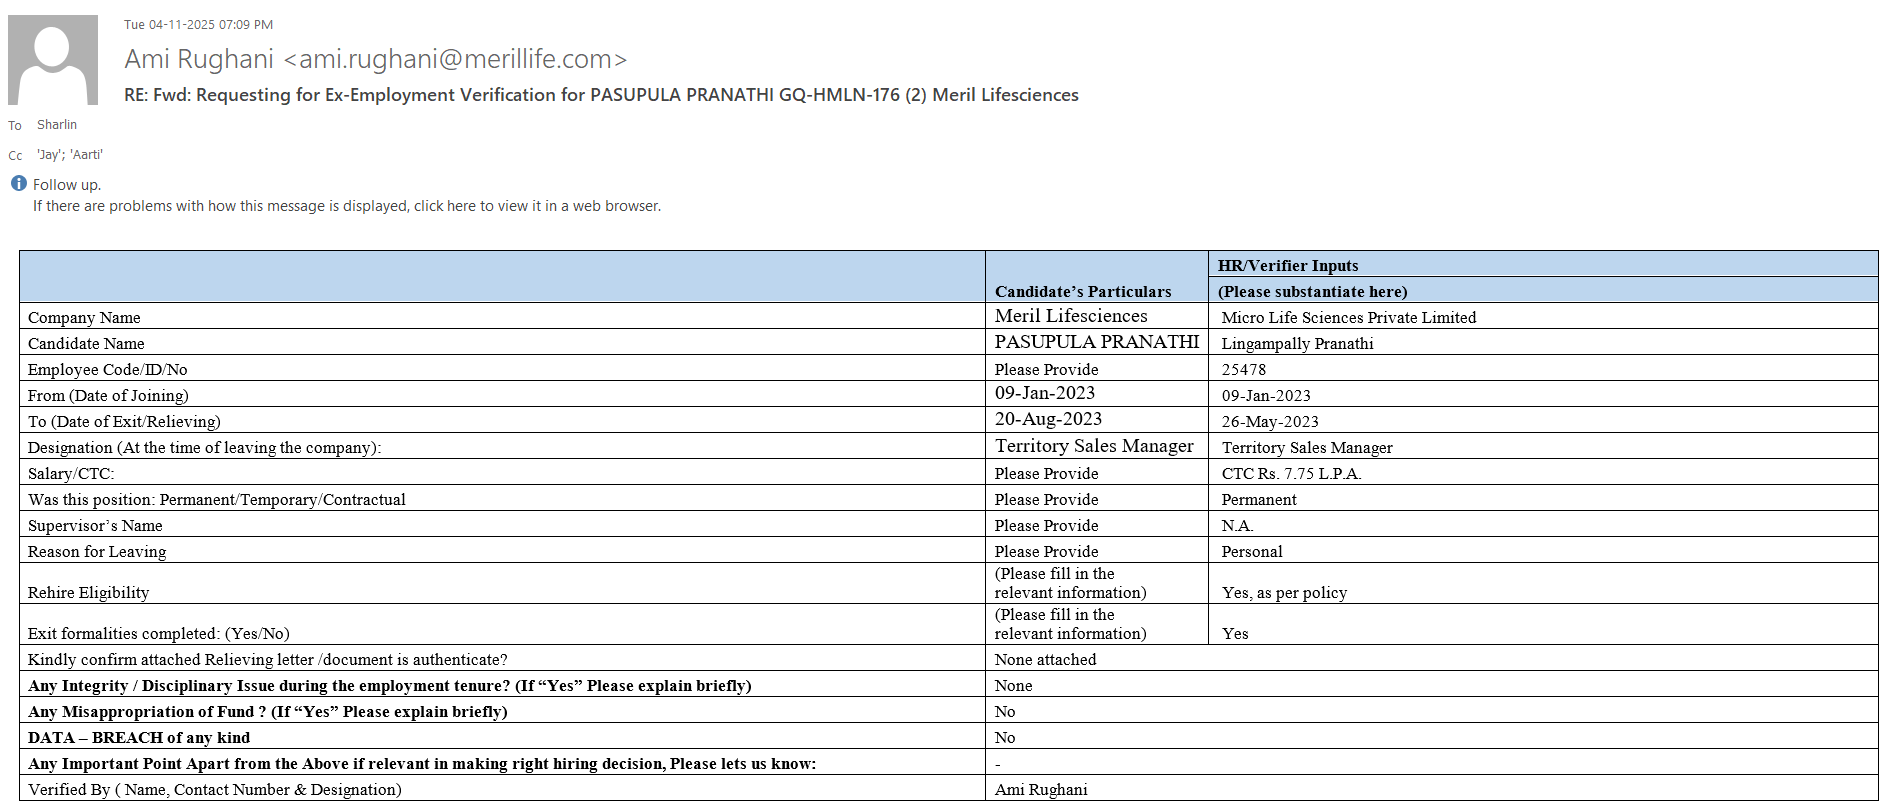Click the blue info icon beside Follow up
The height and width of the screenshot is (812, 1882).
tap(18, 184)
